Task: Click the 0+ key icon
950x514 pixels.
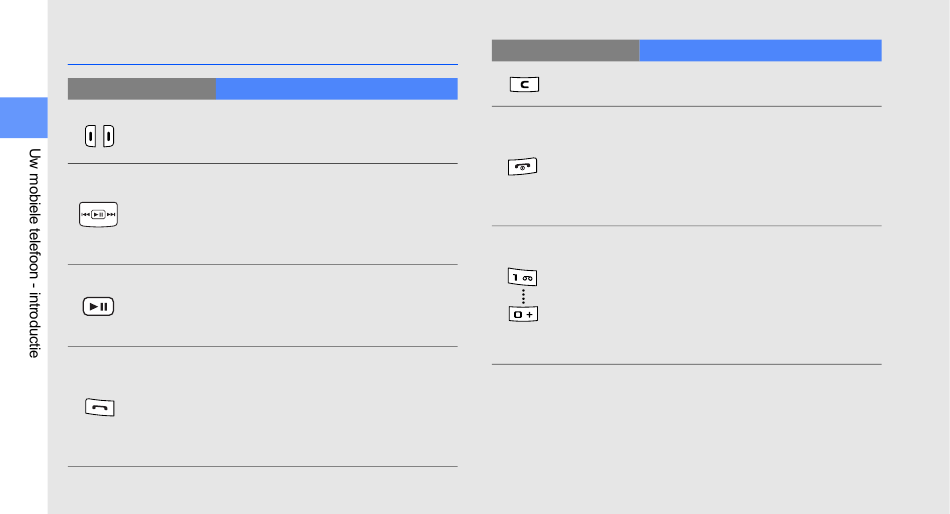Action: coord(523,314)
